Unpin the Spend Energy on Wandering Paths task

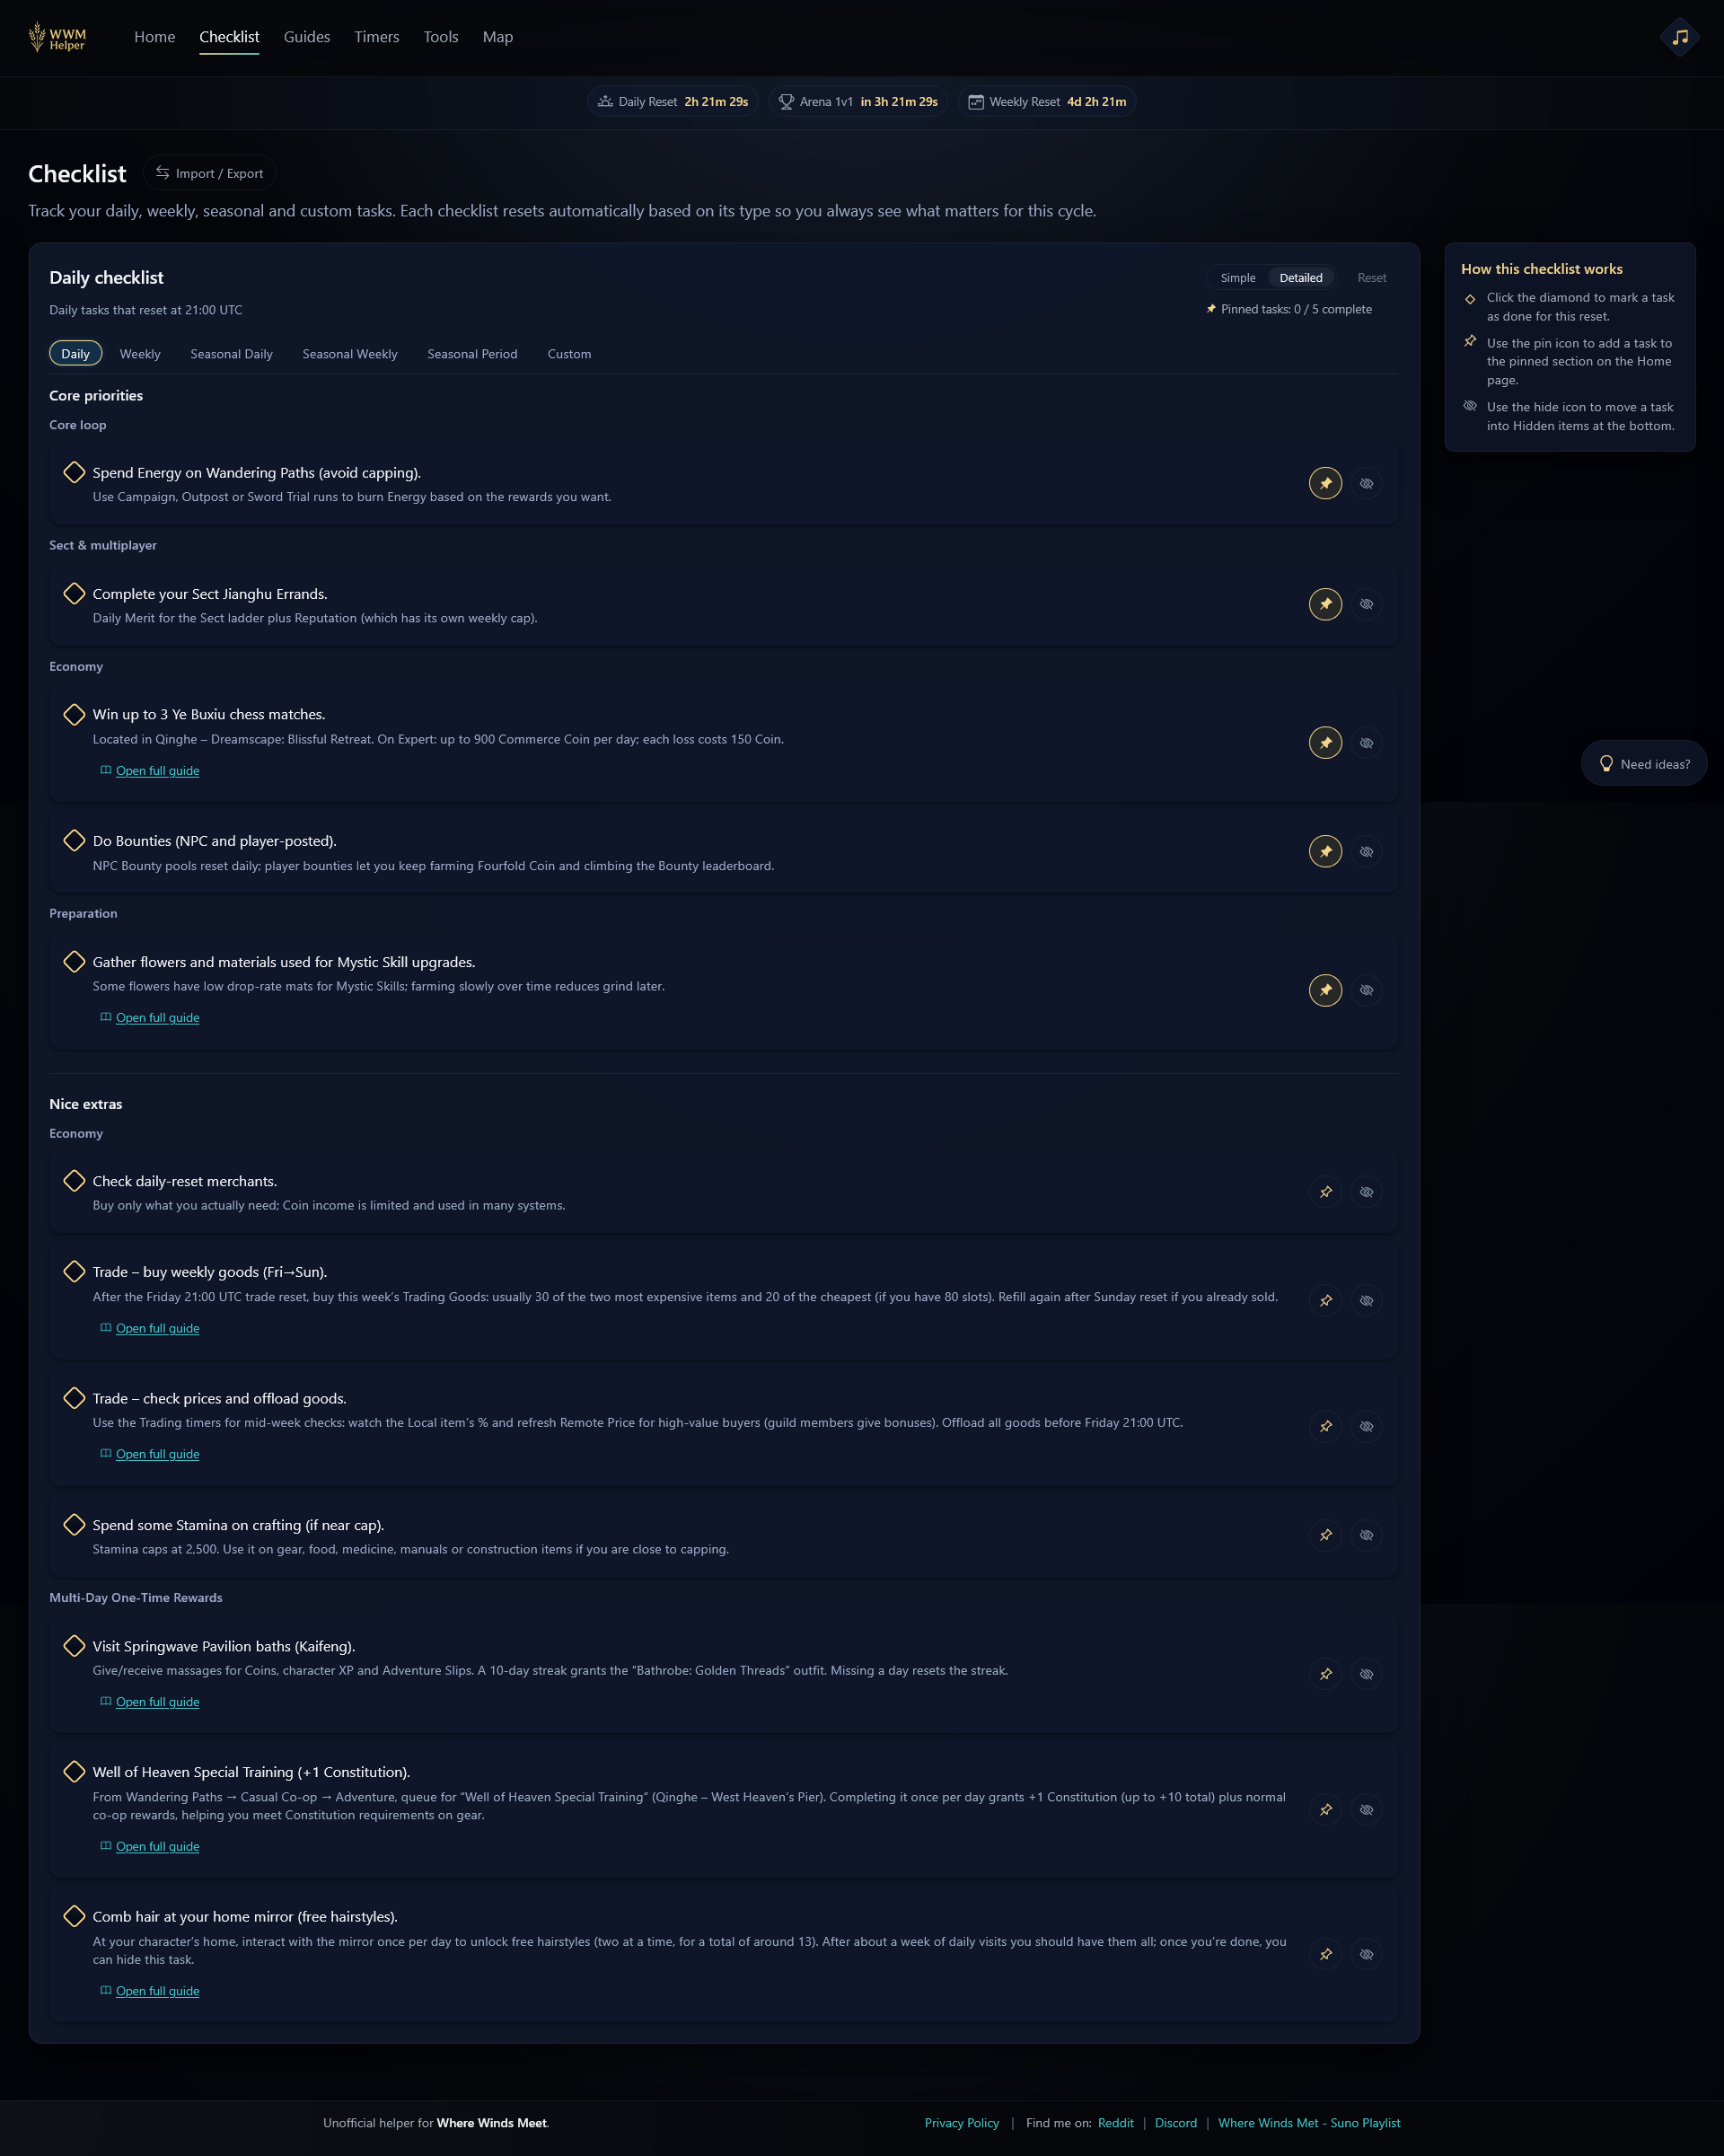point(1325,483)
